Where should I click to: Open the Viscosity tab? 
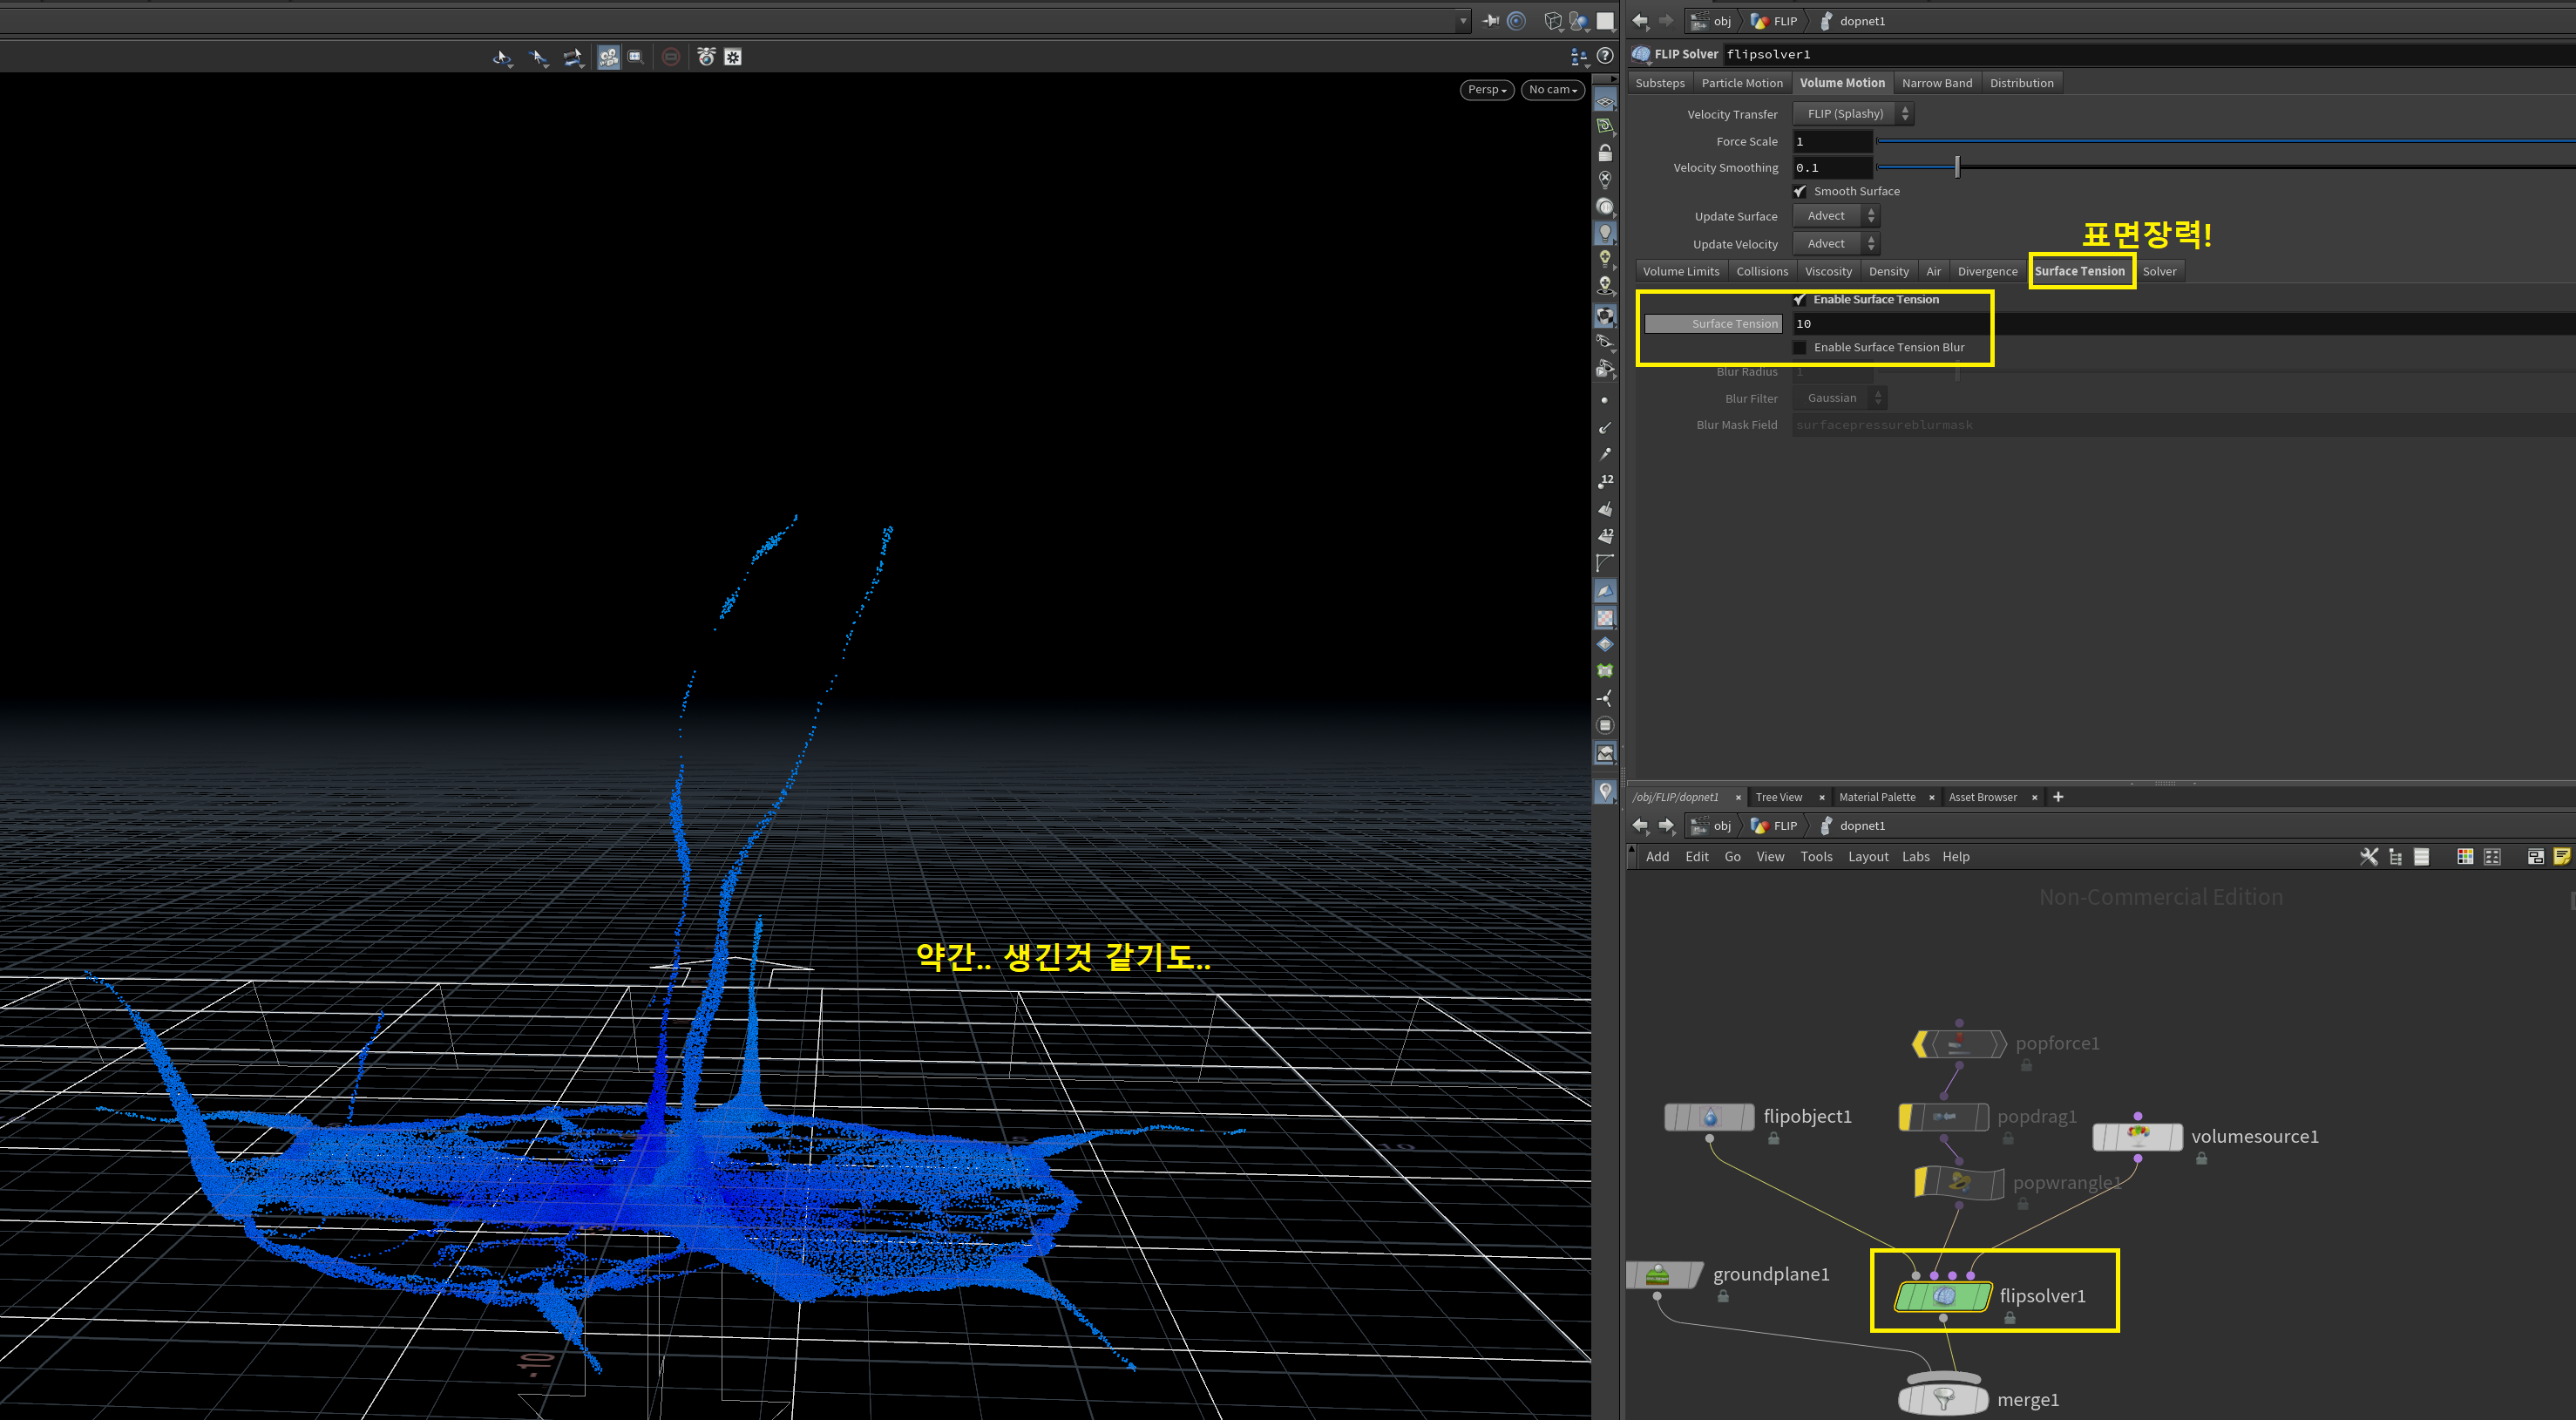point(1827,271)
